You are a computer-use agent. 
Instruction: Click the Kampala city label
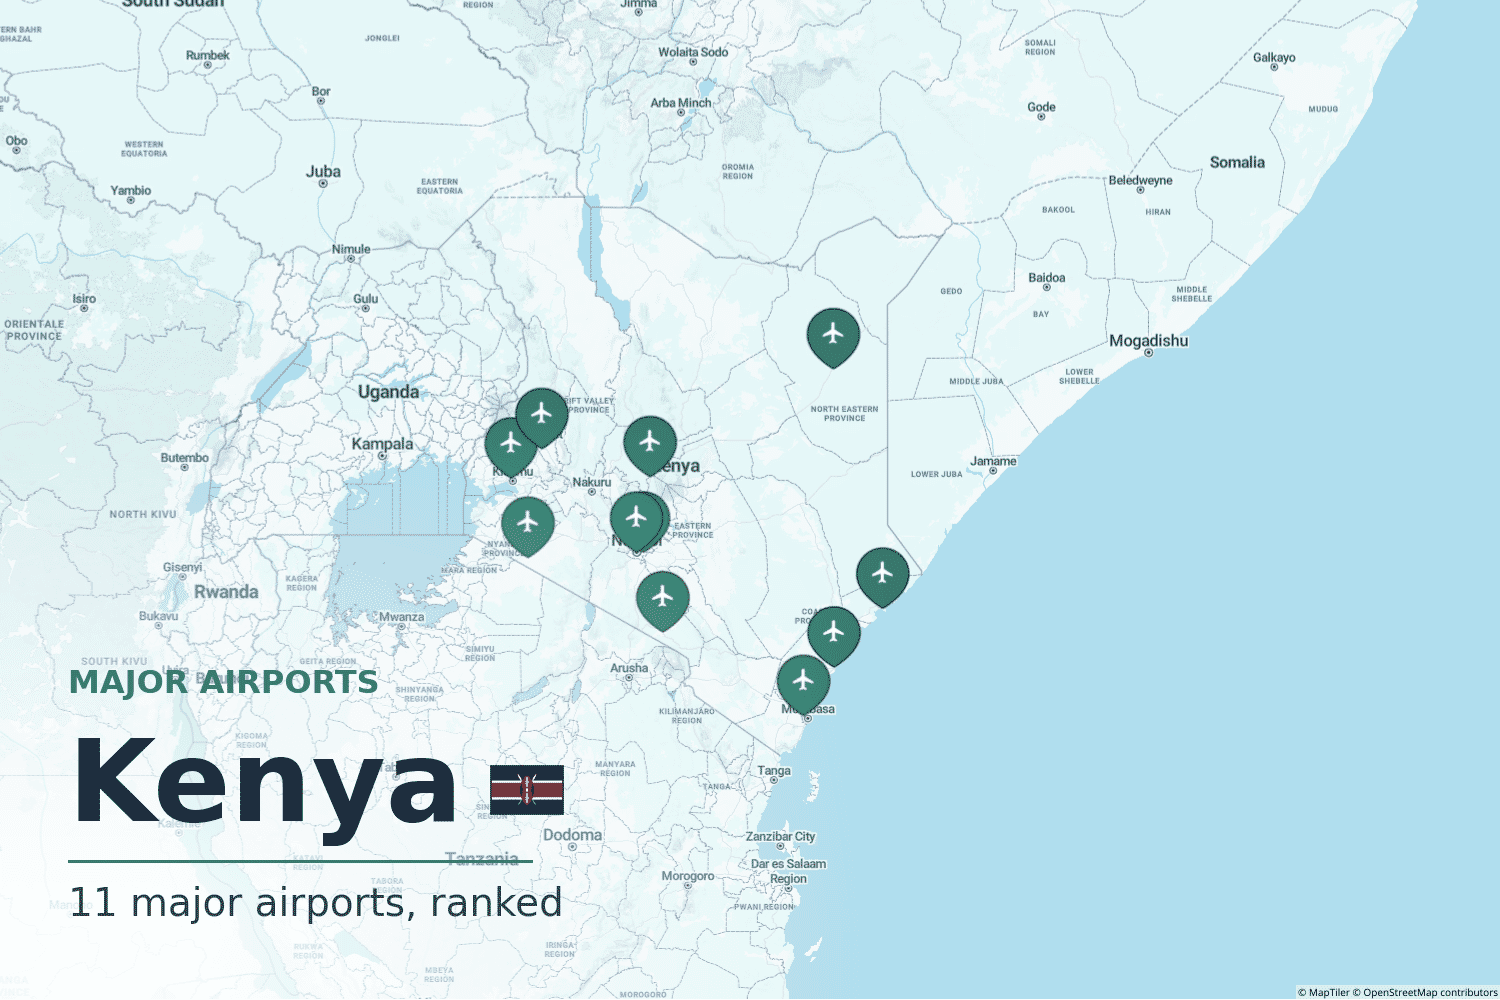click(x=382, y=444)
